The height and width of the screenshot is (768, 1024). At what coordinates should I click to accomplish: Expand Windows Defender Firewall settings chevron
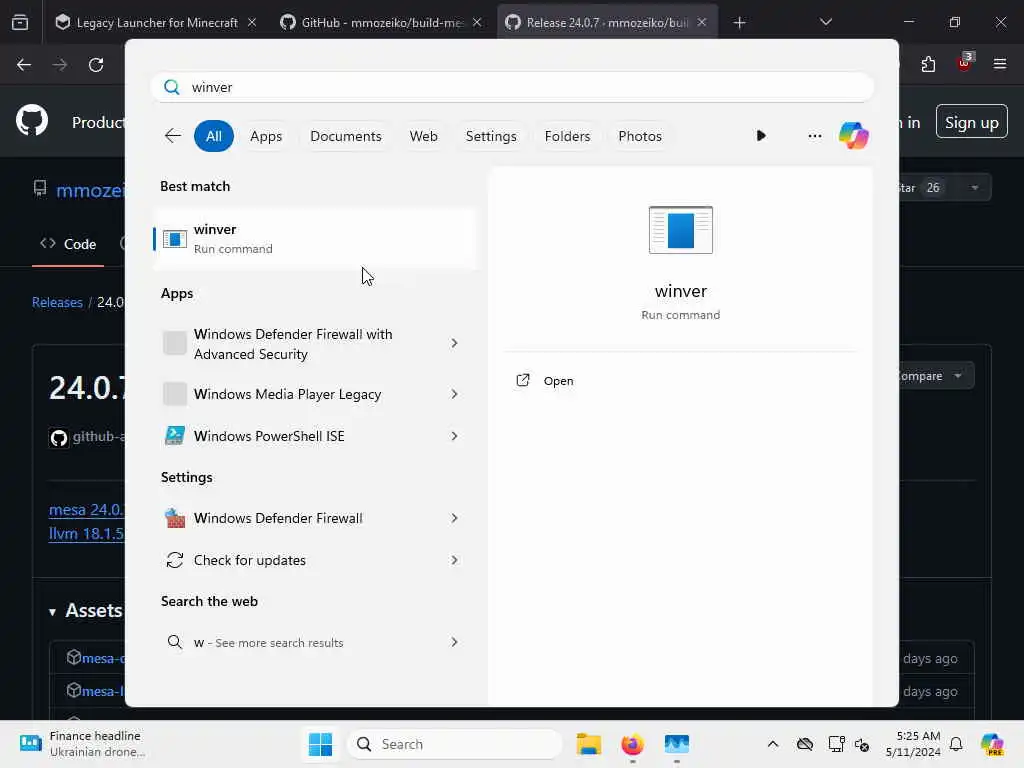pos(455,518)
